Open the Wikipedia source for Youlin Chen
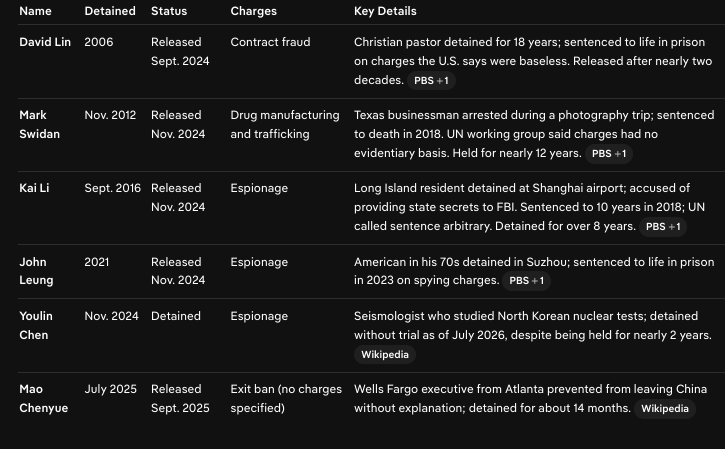 pyautogui.click(x=385, y=355)
